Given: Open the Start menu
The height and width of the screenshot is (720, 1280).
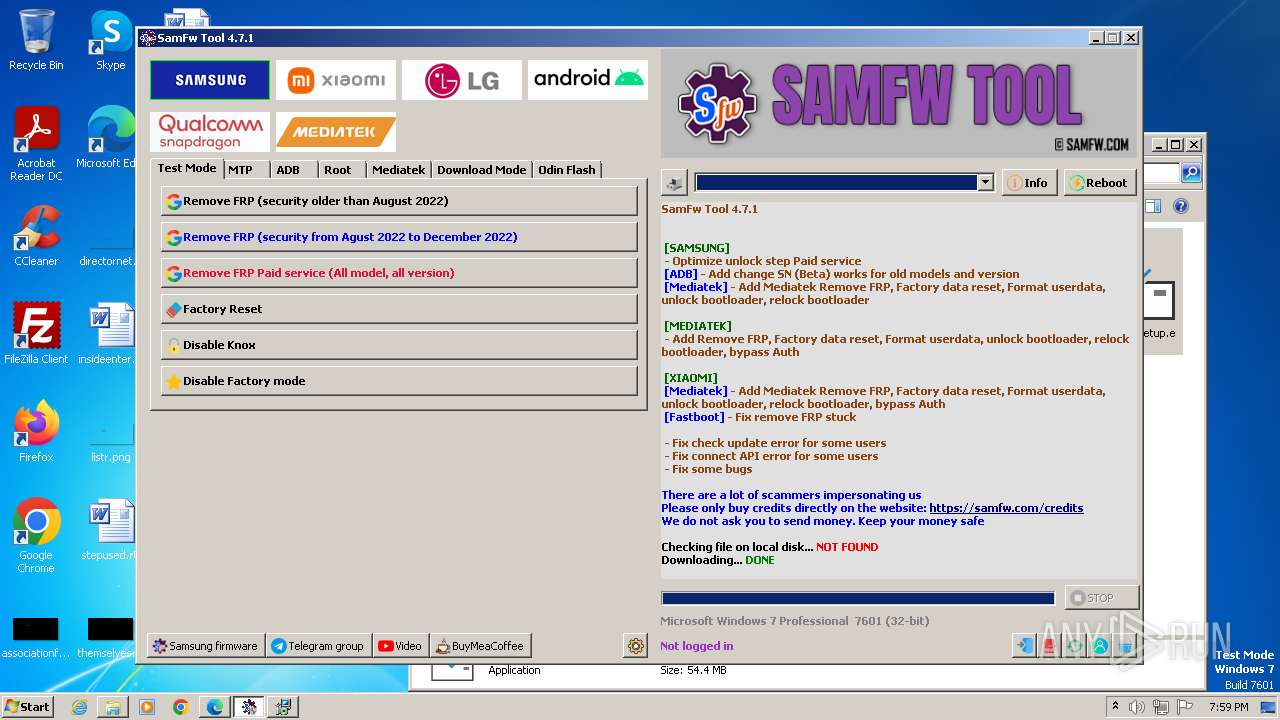Looking at the screenshot, I should 27,707.
